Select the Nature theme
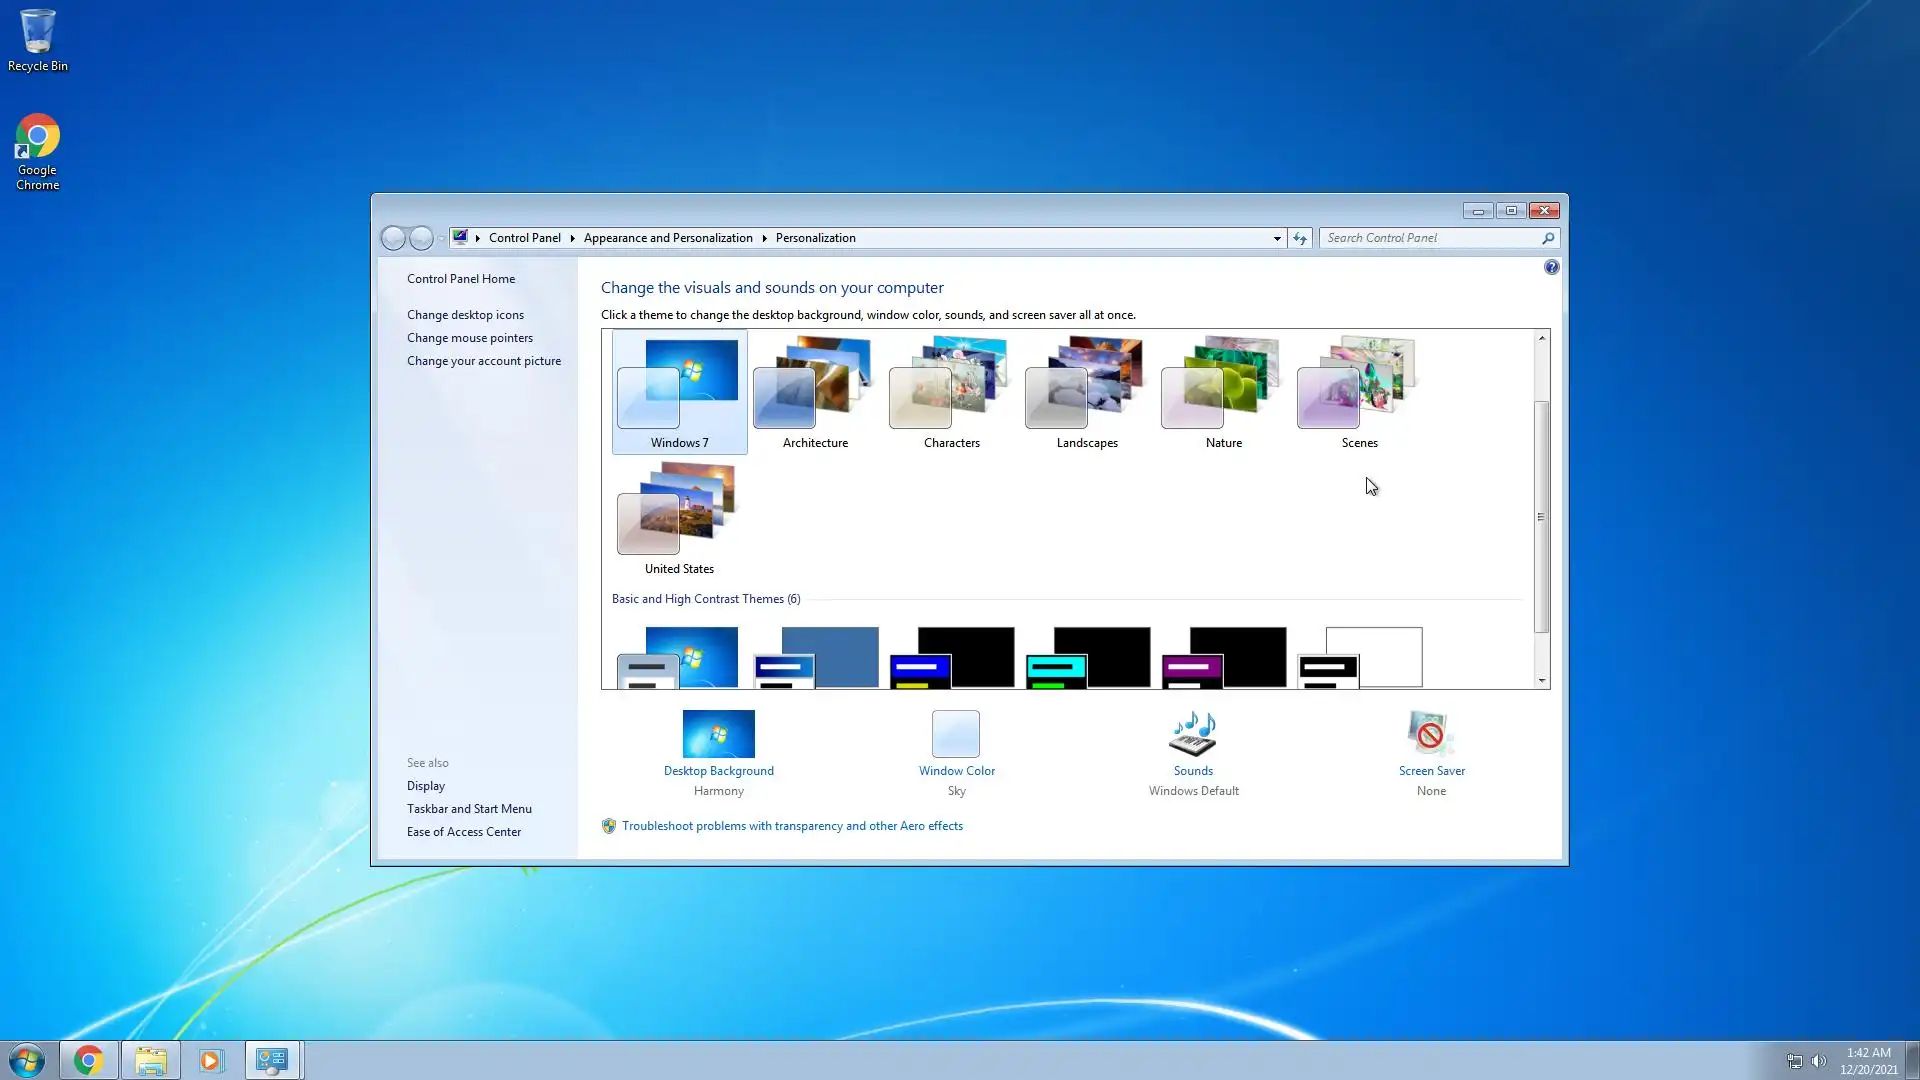1920x1080 pixels. (1223, 392)
